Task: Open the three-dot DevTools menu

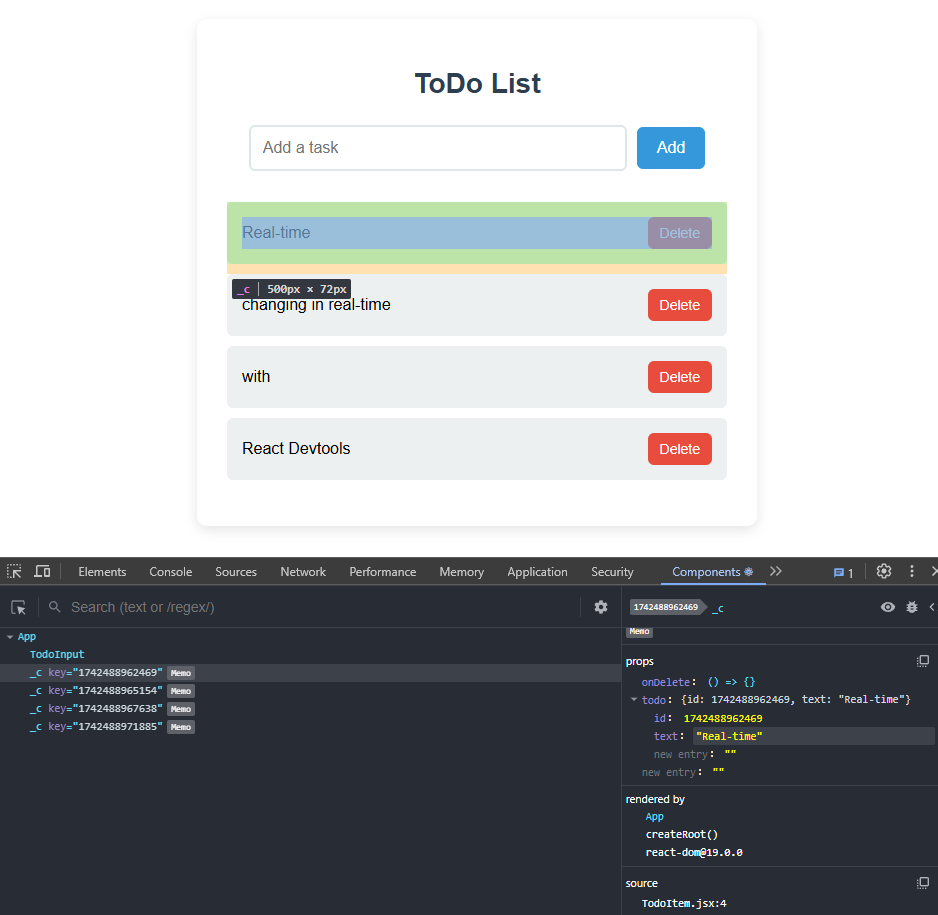Action: tap(911, 571)
